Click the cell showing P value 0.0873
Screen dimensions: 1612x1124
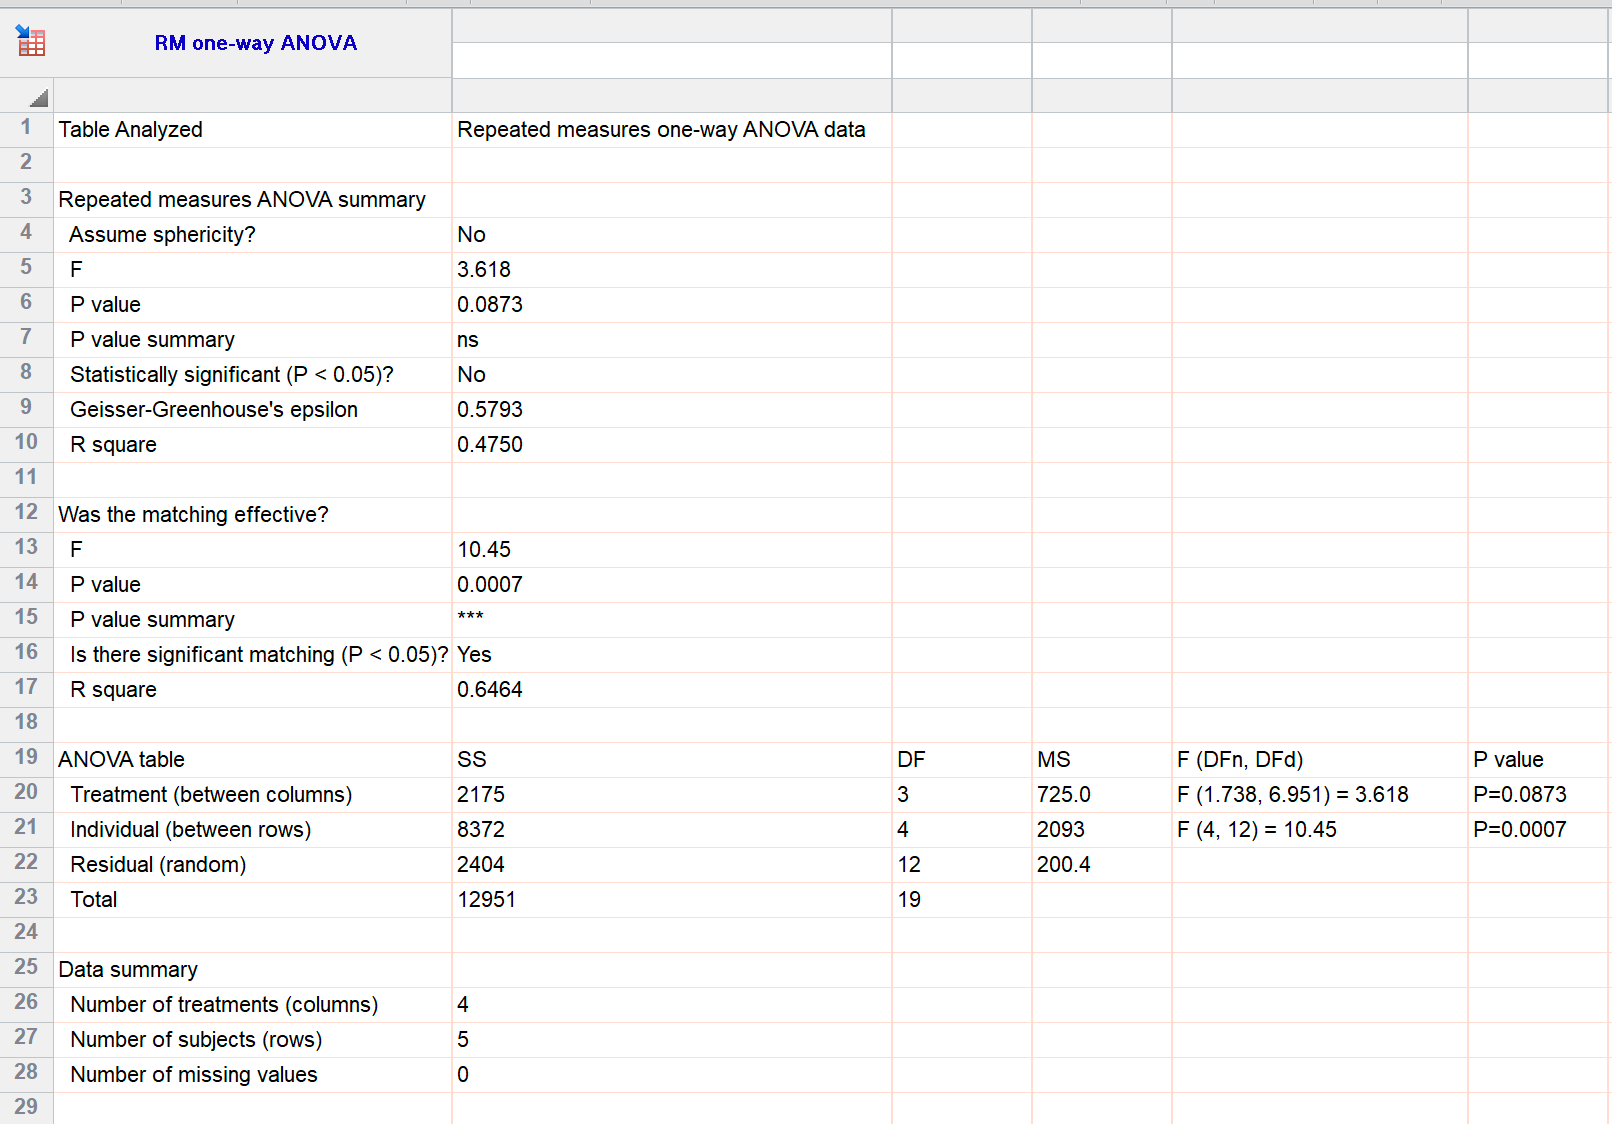tap(490, 304)
